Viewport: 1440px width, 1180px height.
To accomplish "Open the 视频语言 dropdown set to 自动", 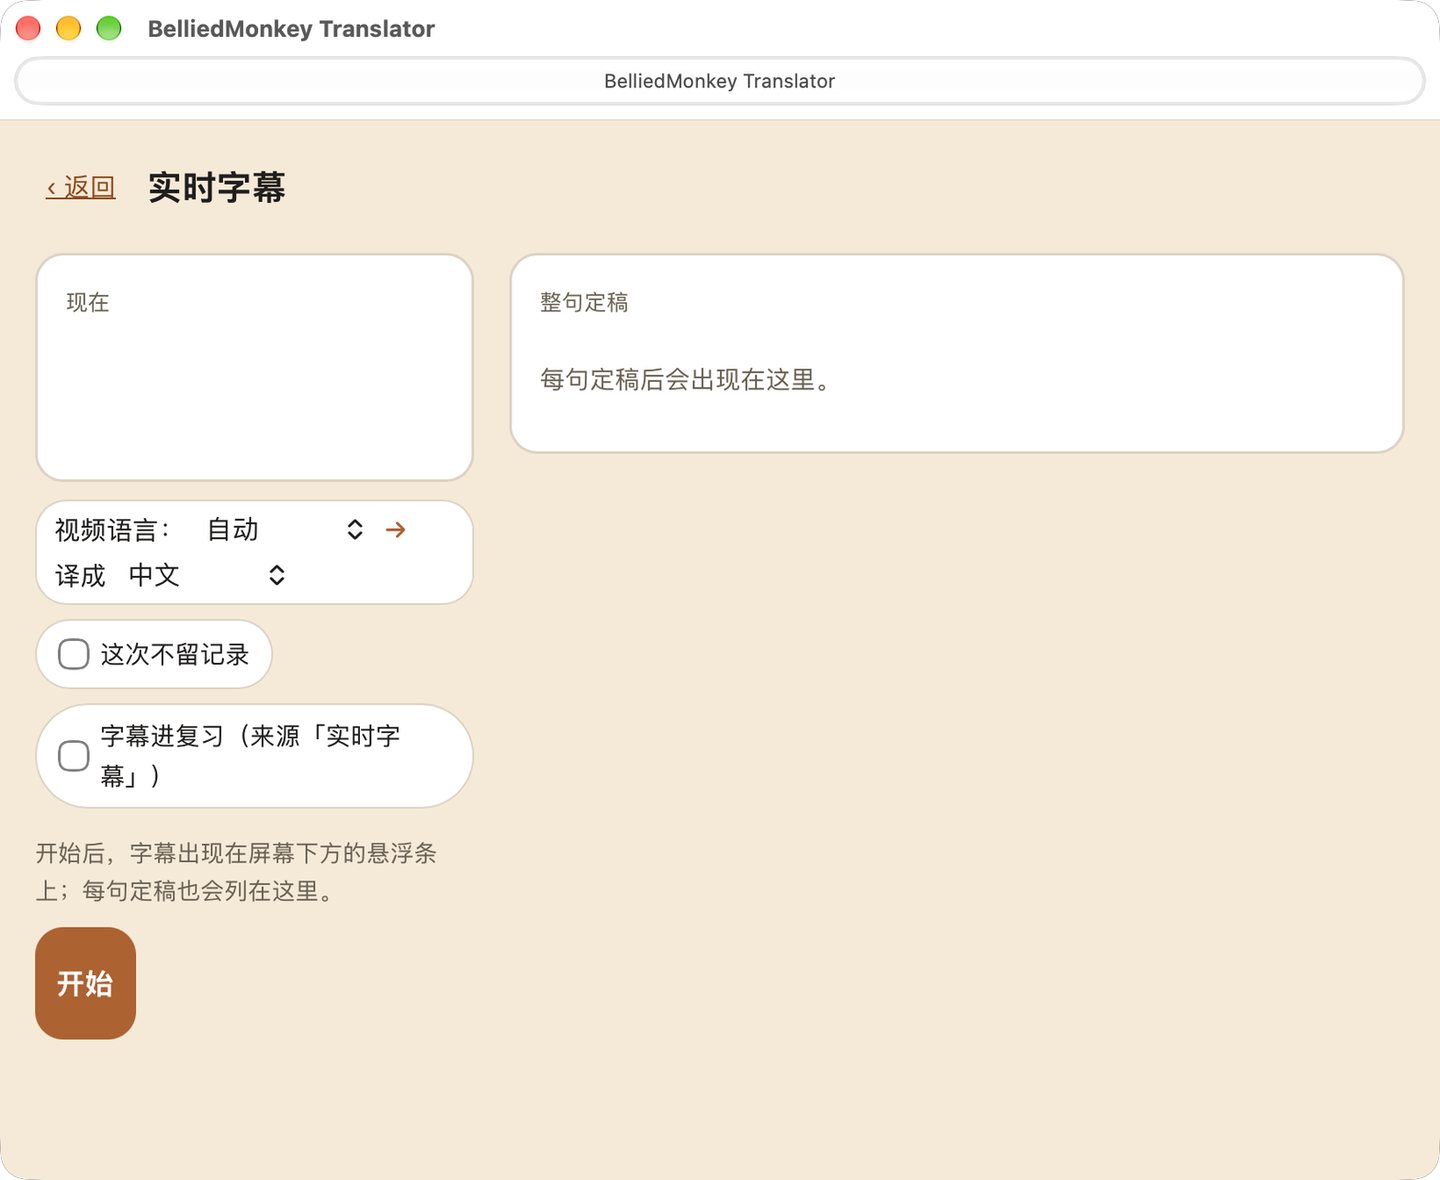I will (x=284, y=530).
